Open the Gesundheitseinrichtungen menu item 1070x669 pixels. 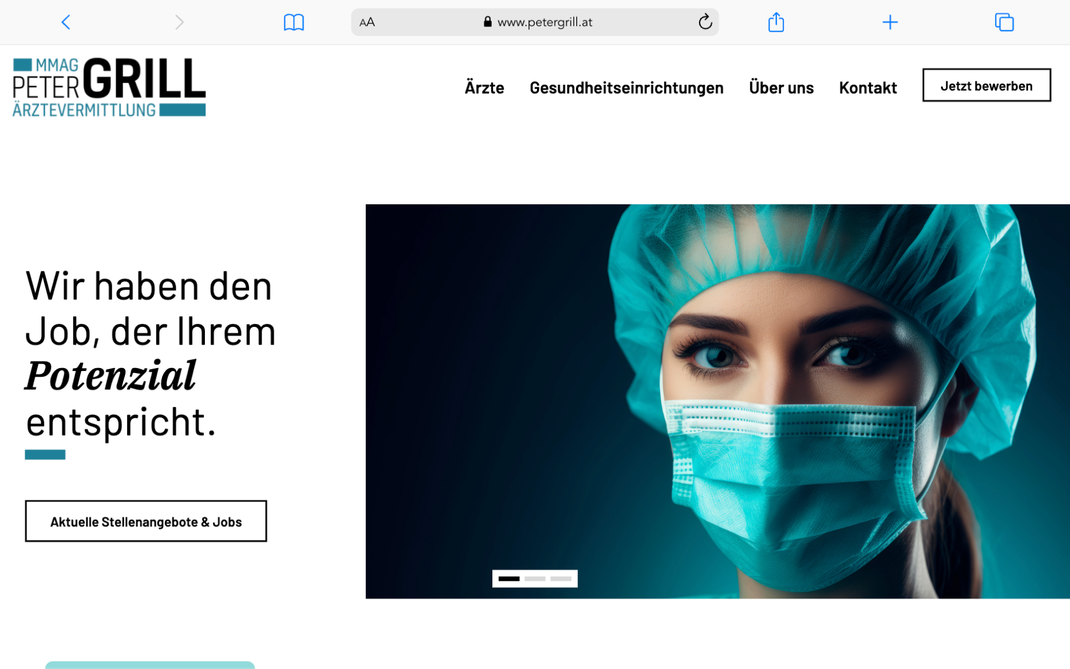pyautogui.click(x=626, y=87)
